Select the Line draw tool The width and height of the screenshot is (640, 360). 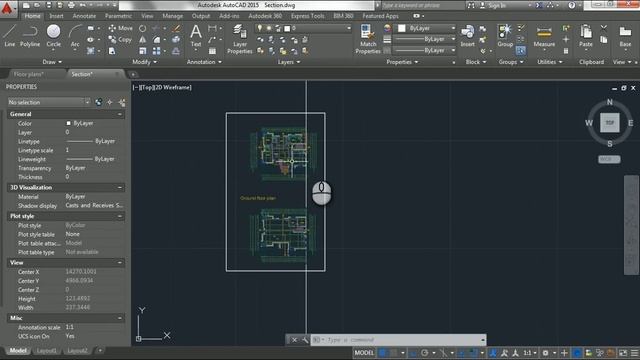tap(10, 36)
